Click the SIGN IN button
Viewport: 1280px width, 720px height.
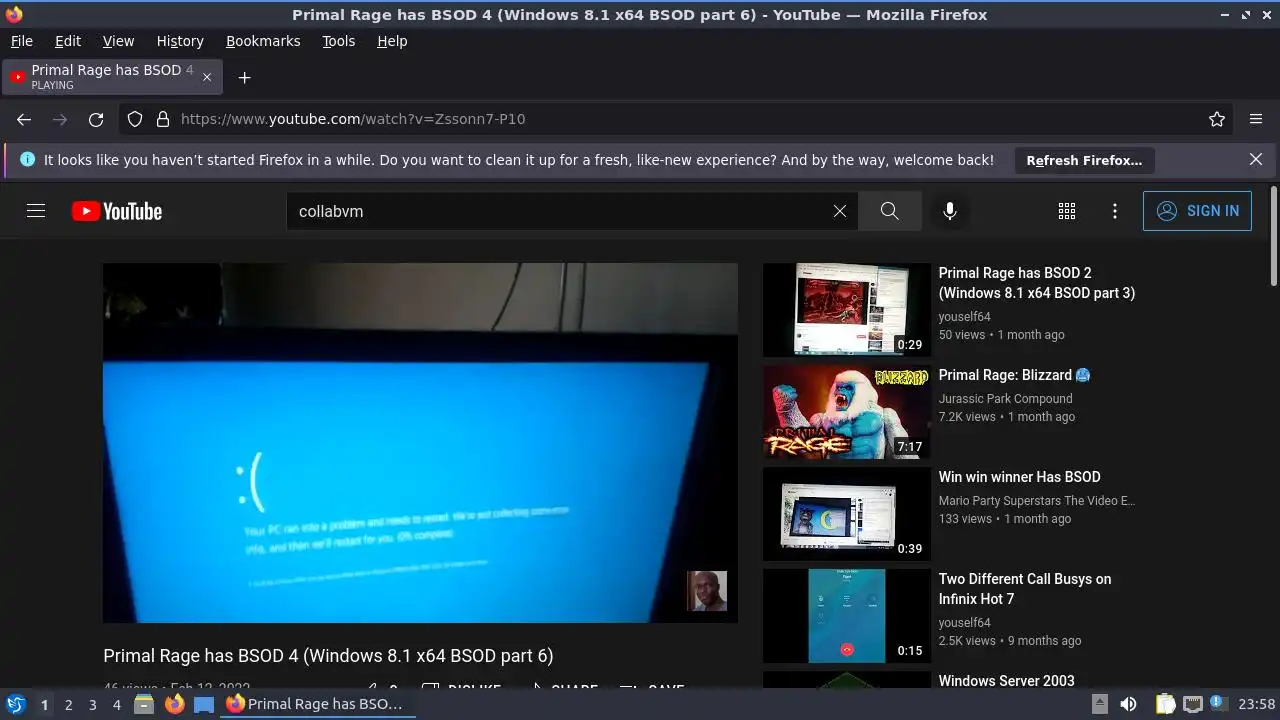pyautogui.click(x=1197, y=211)
